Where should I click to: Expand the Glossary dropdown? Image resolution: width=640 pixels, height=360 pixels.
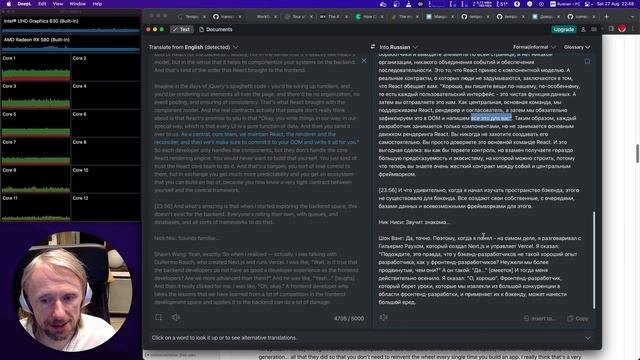(577, 47)
